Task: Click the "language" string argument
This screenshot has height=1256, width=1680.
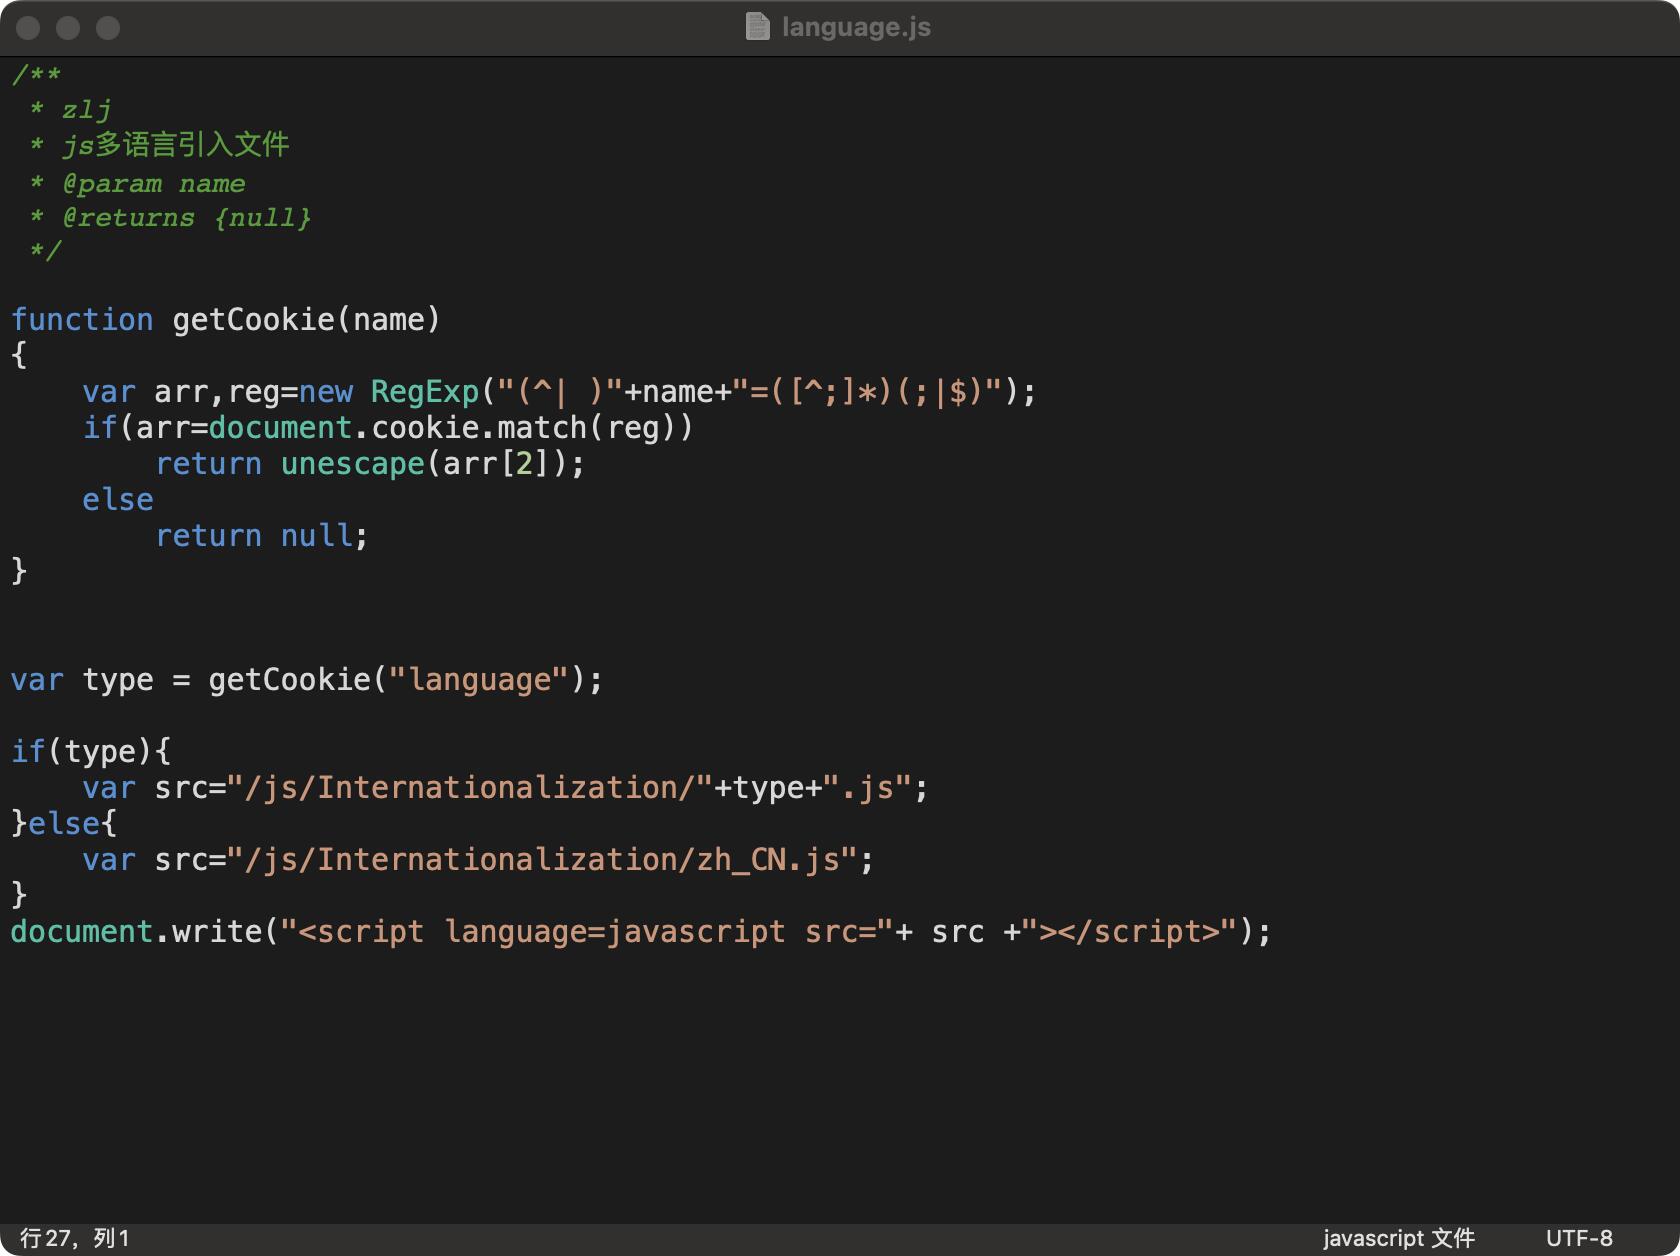Action: [479, 680]
